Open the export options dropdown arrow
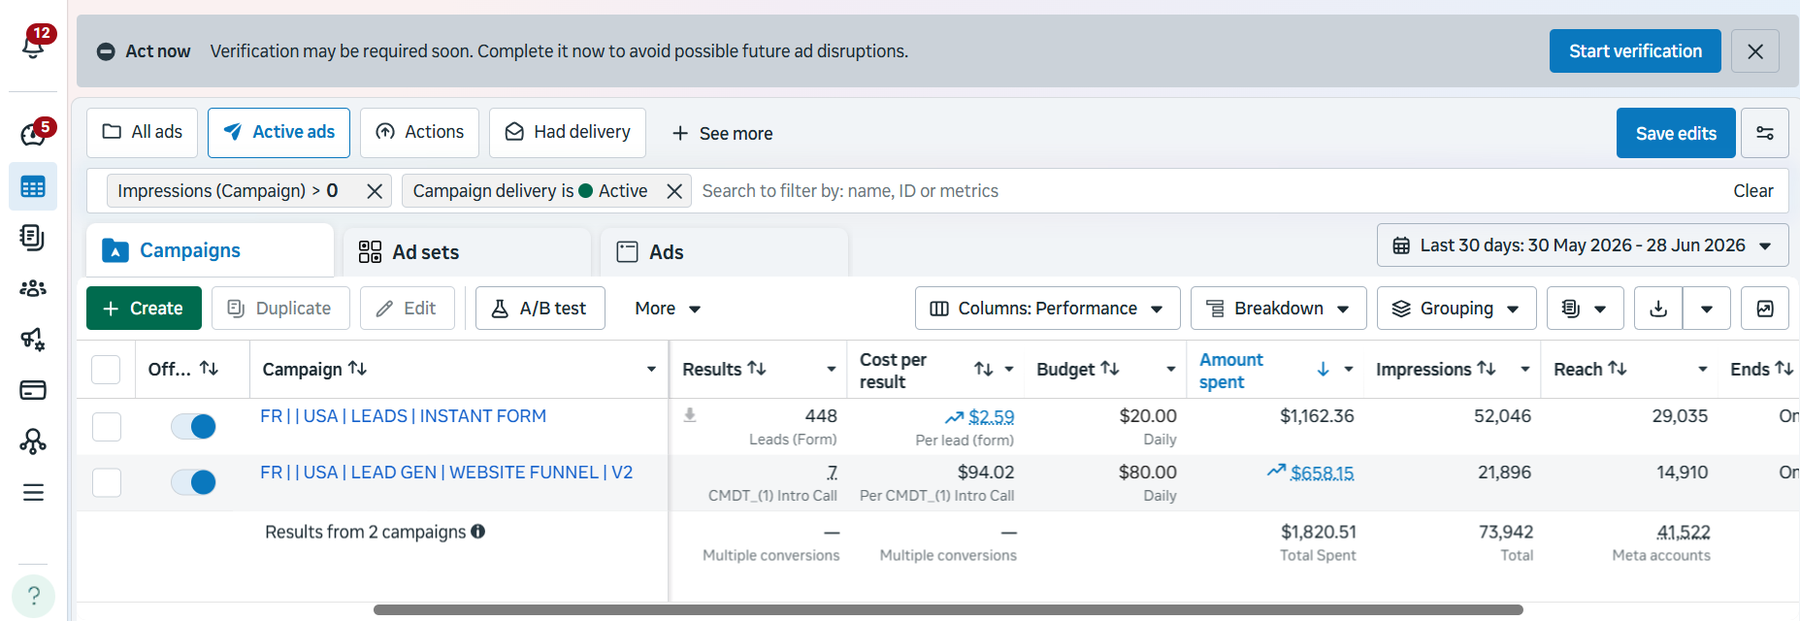Screen dimensions: 1800x621 1707,308
